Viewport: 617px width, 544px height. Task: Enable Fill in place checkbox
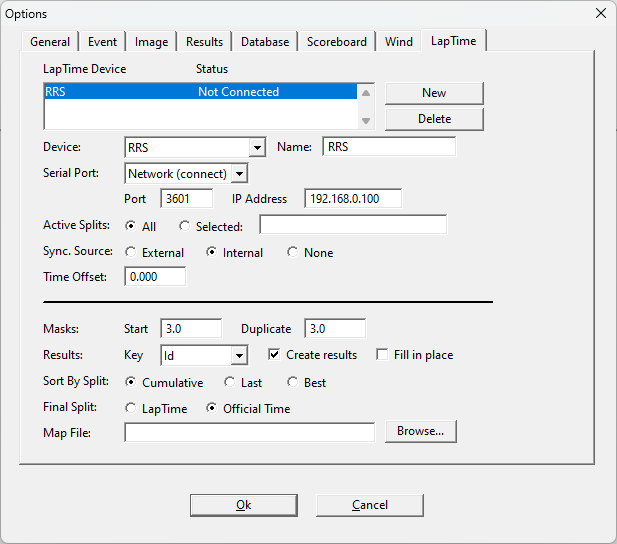(415, 355)
